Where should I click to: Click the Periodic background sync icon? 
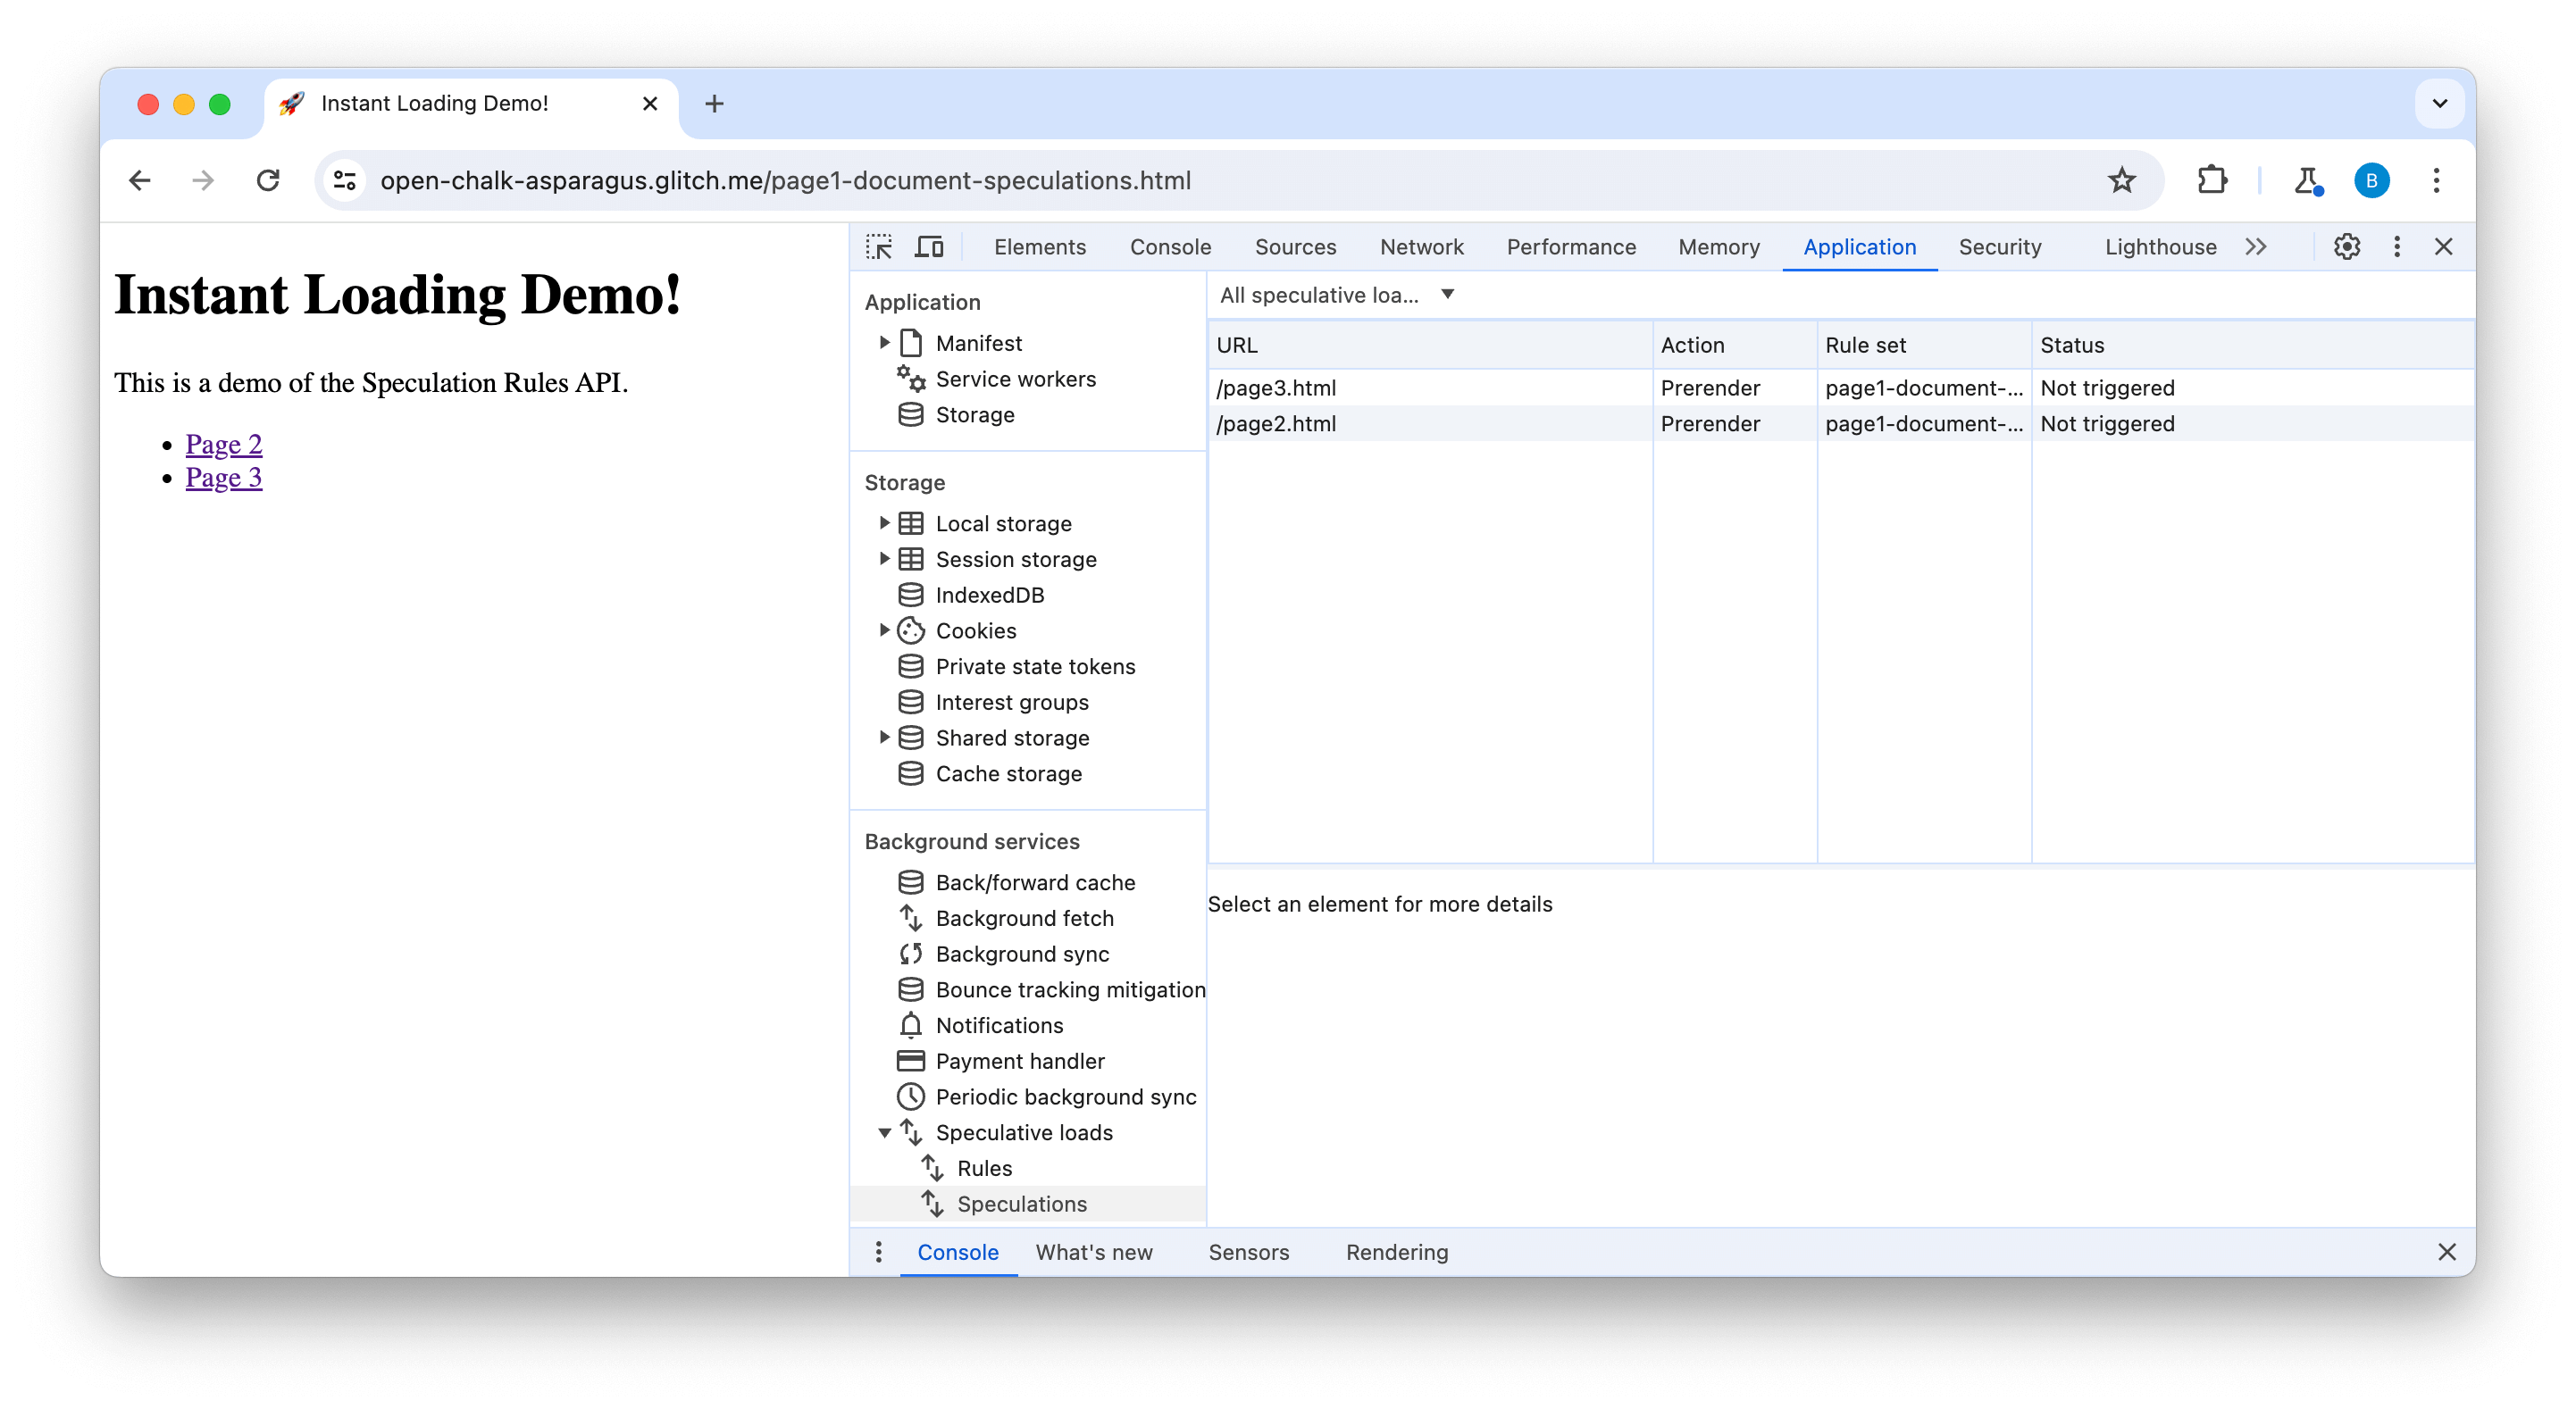911,1096
